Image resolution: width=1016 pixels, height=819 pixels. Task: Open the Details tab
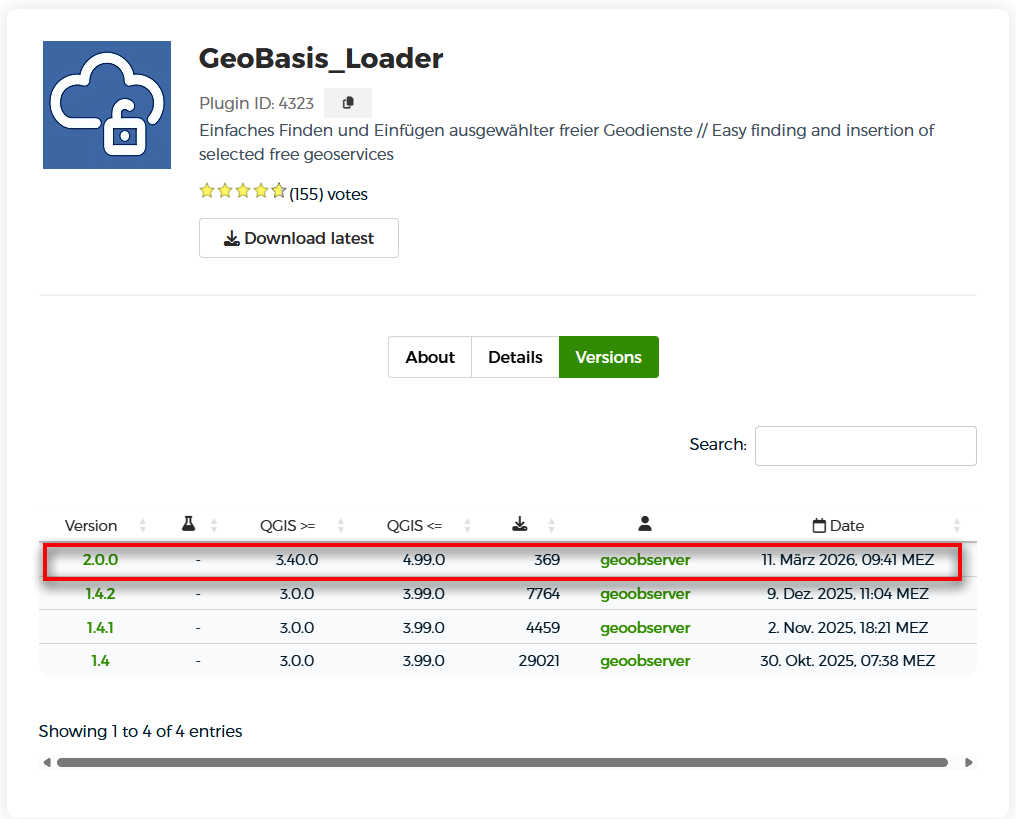pos(515,357)
